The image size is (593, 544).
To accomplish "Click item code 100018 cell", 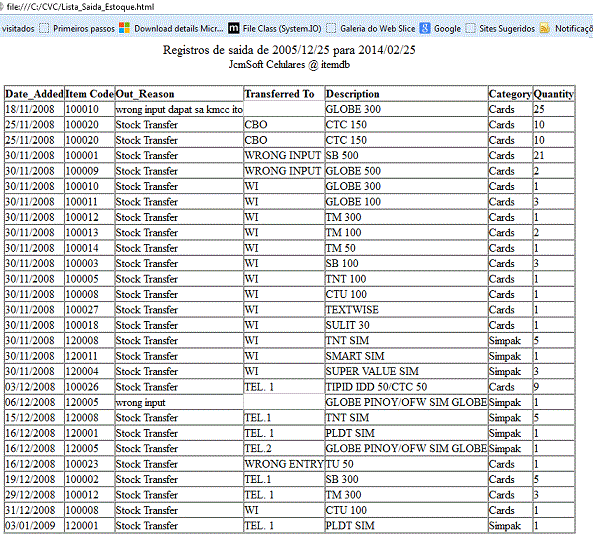I will coord(90,325).
